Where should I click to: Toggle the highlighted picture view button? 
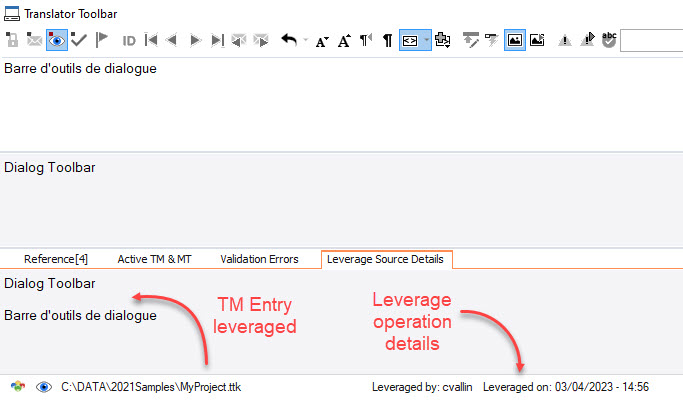pyautogui.click(x=515, y=40)
